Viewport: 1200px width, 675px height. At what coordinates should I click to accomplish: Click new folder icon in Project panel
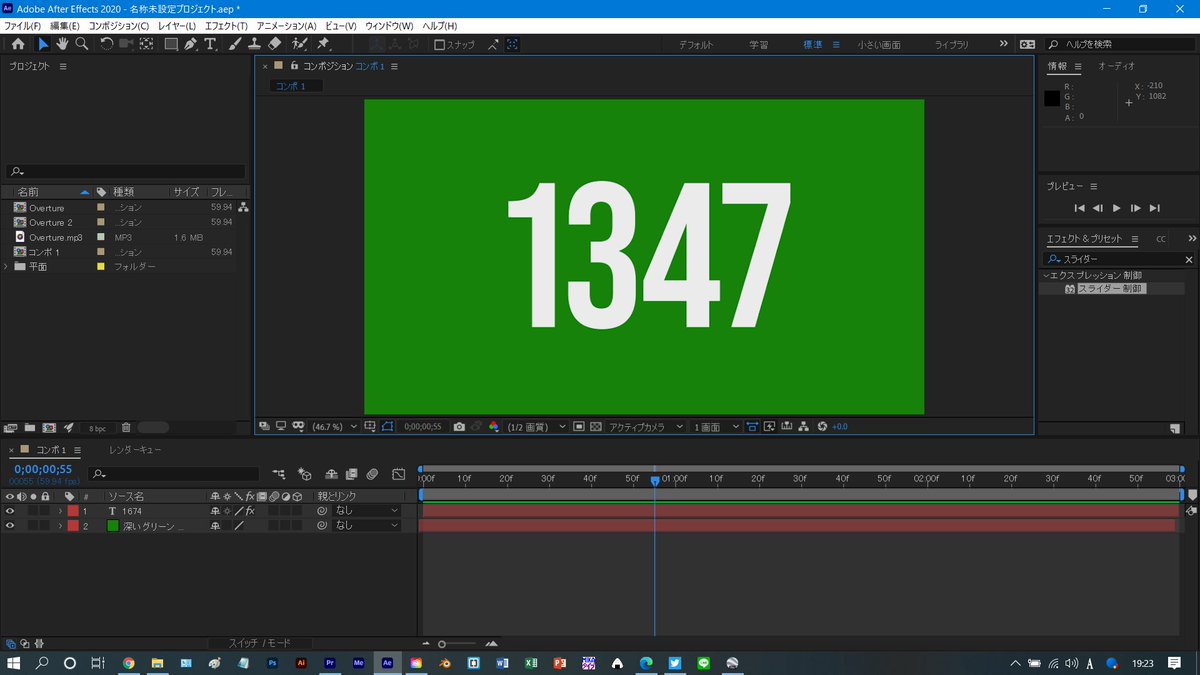(x=29, y=427)
